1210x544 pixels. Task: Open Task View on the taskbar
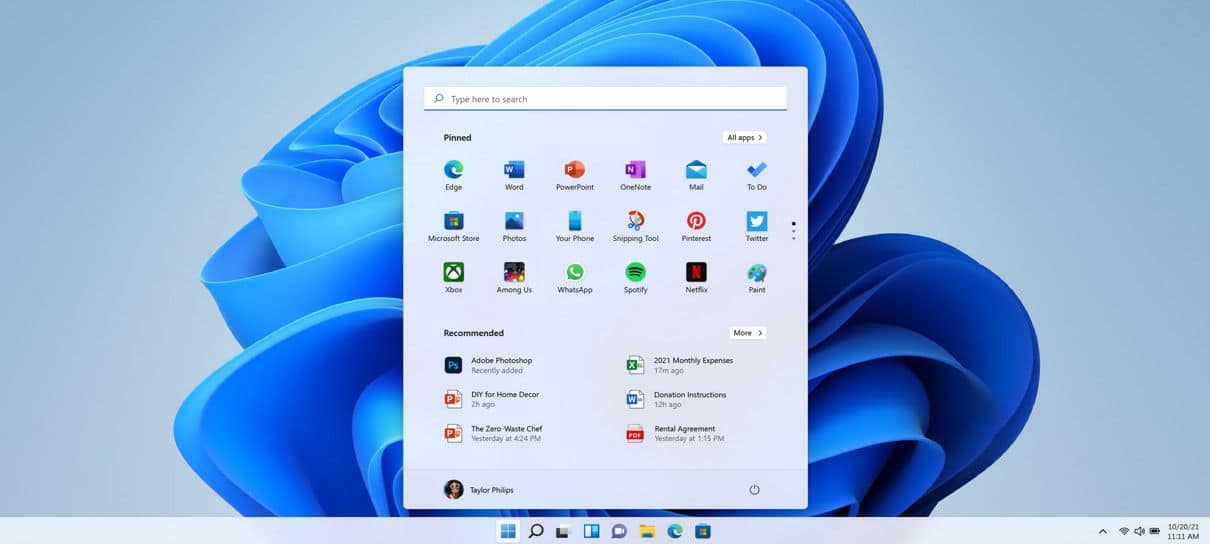[x=563, y=531]
